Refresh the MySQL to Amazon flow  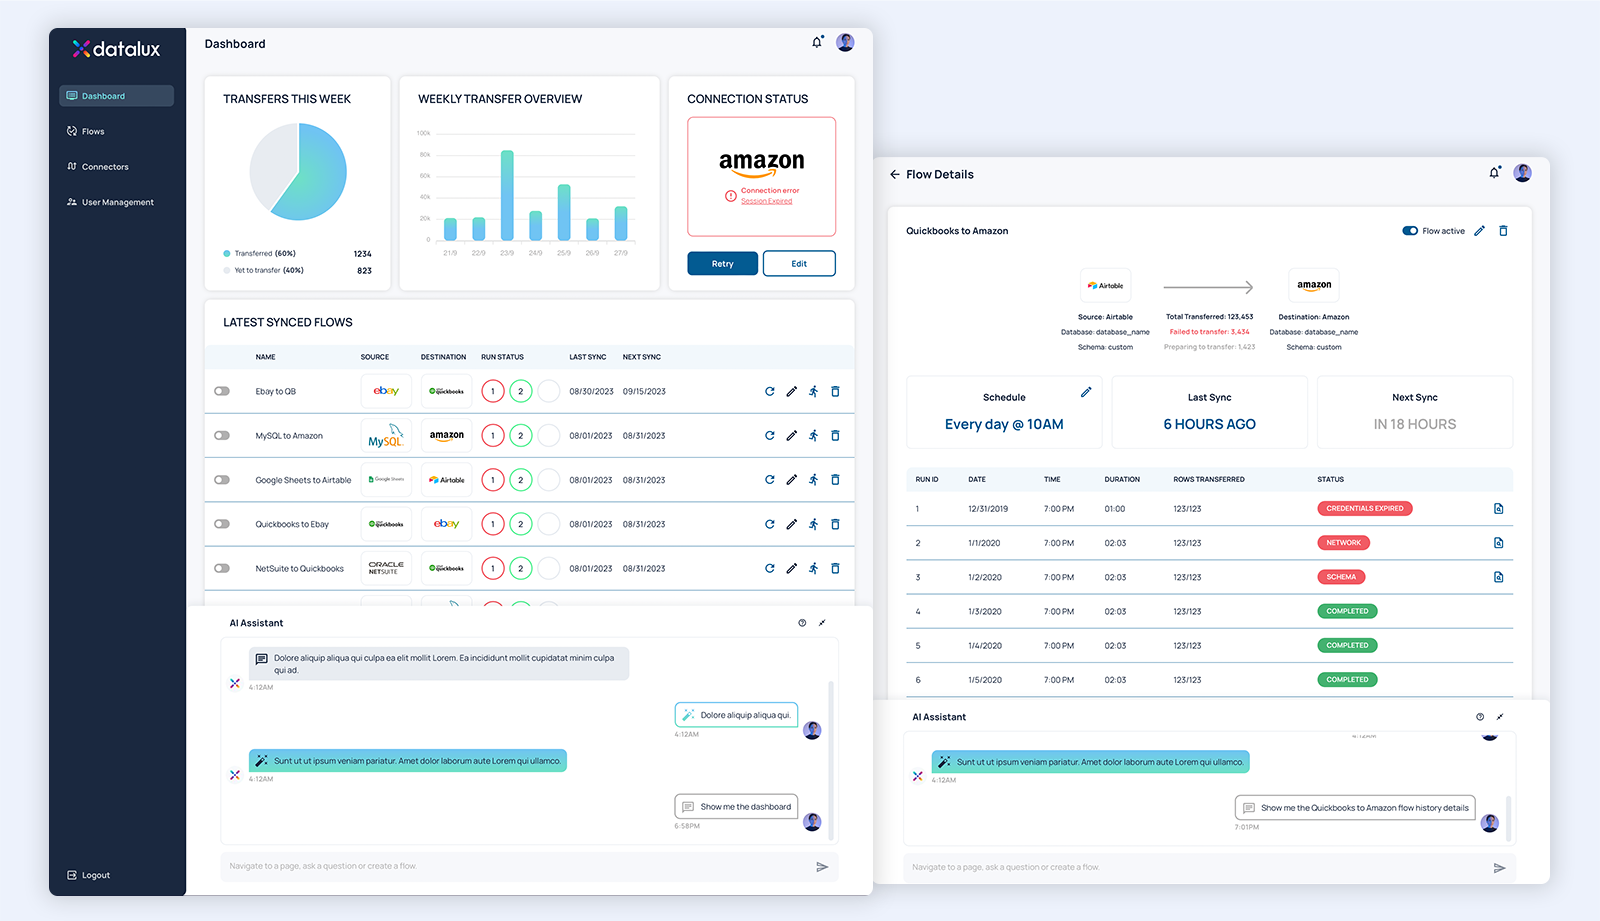pyautogui.click(x=770, y=435)
